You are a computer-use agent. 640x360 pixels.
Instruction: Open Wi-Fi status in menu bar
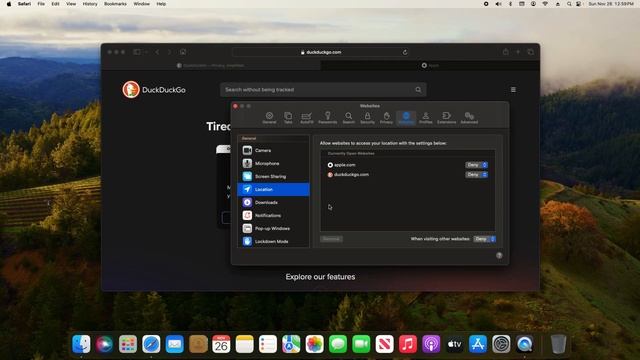pos(545,4)
